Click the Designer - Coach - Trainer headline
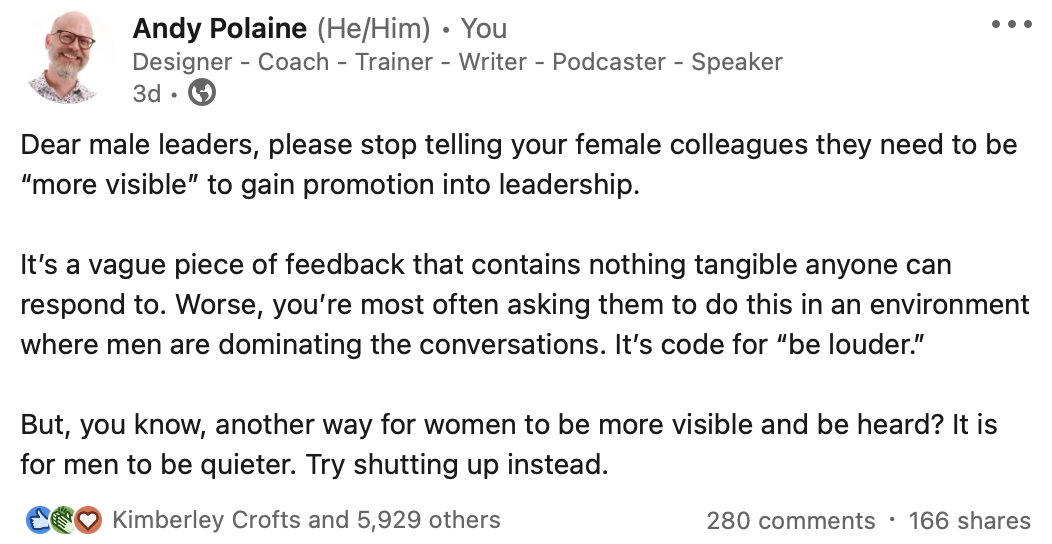The height and width of the screenshot is (544, 1052). point(458,62)
